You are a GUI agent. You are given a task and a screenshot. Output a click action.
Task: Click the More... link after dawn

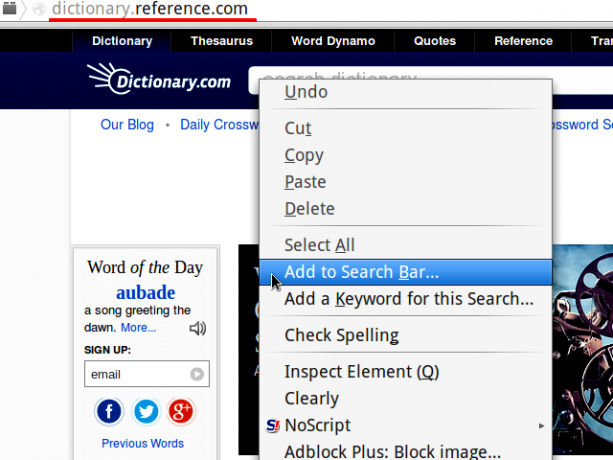[138, 328]
